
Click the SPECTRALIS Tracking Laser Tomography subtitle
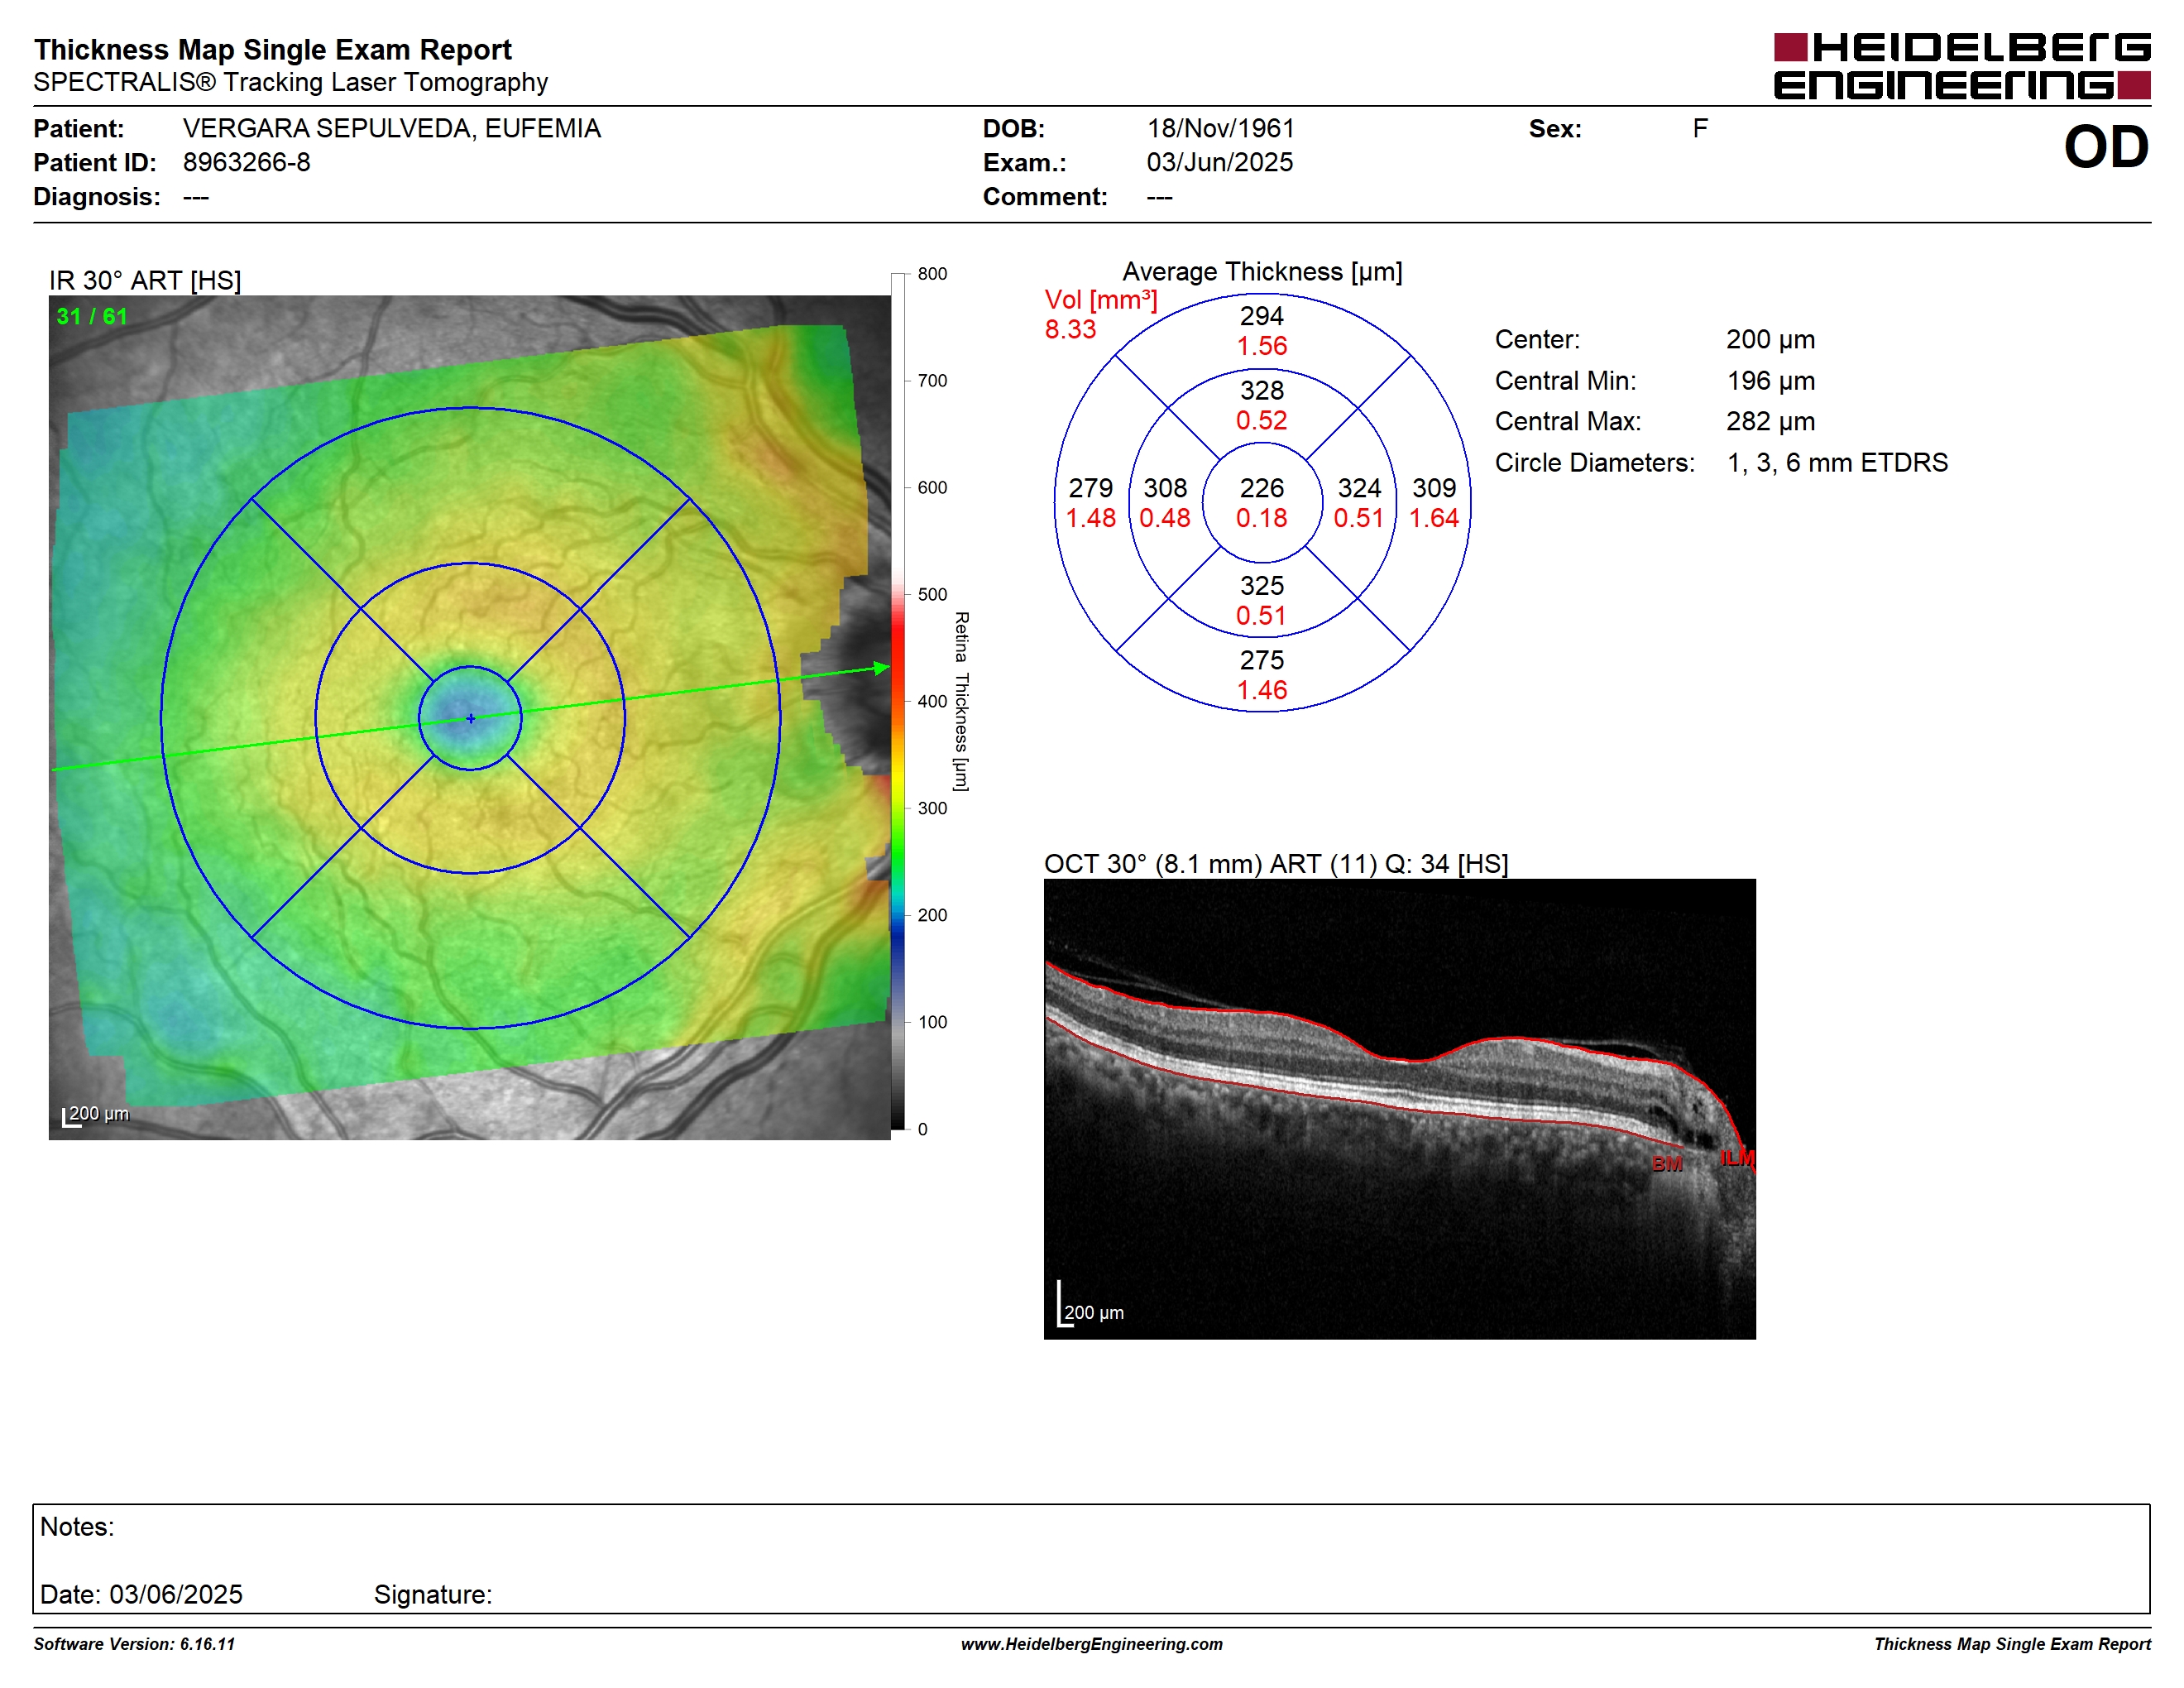coord(290,82)
